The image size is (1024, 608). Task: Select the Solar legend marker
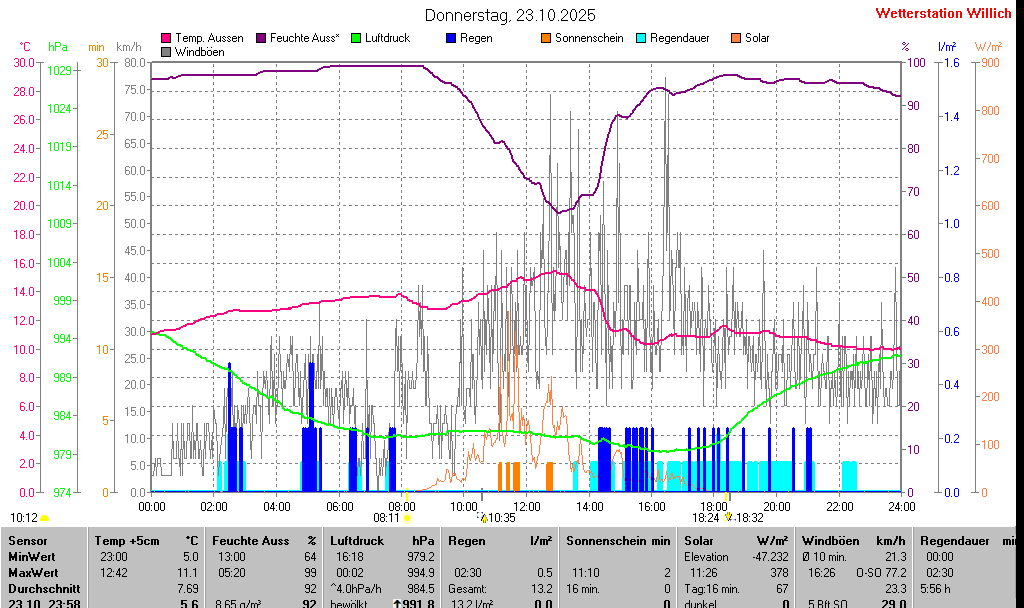point(736,38)
